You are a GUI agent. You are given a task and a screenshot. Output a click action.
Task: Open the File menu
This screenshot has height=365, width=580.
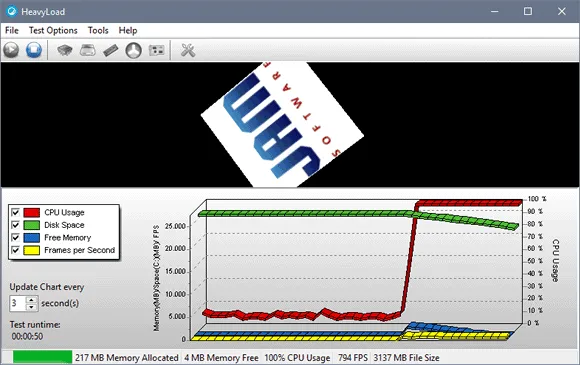(11, 30)
